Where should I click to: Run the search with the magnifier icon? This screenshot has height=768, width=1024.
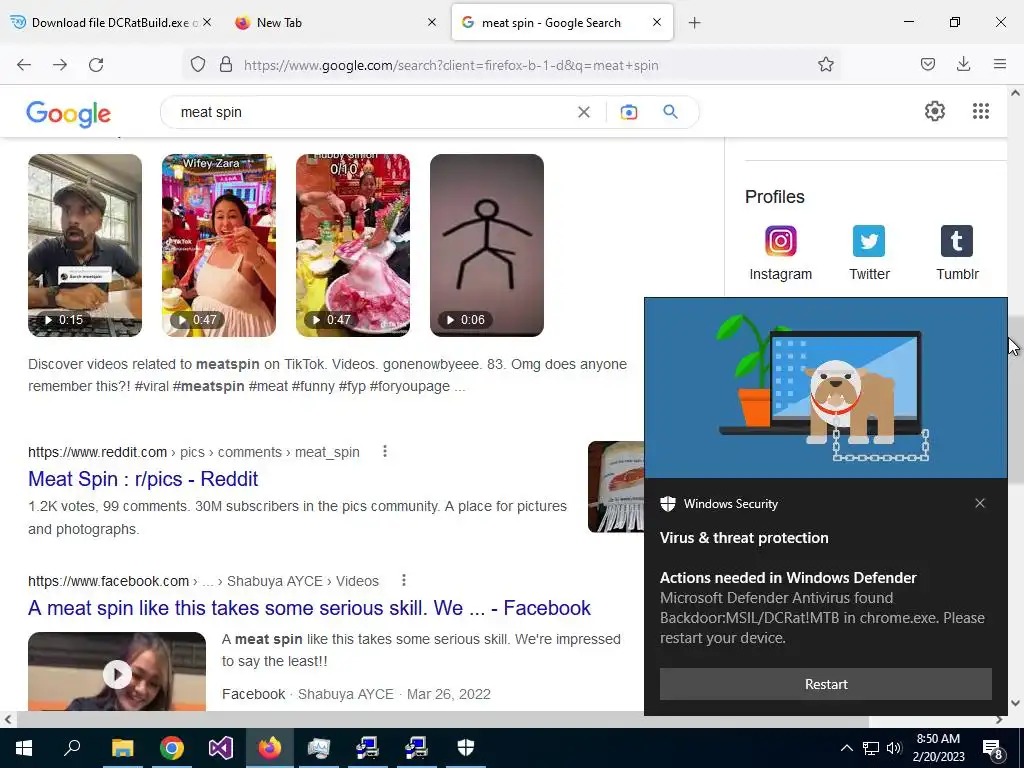pyautogui.click(x=670, y=112)
